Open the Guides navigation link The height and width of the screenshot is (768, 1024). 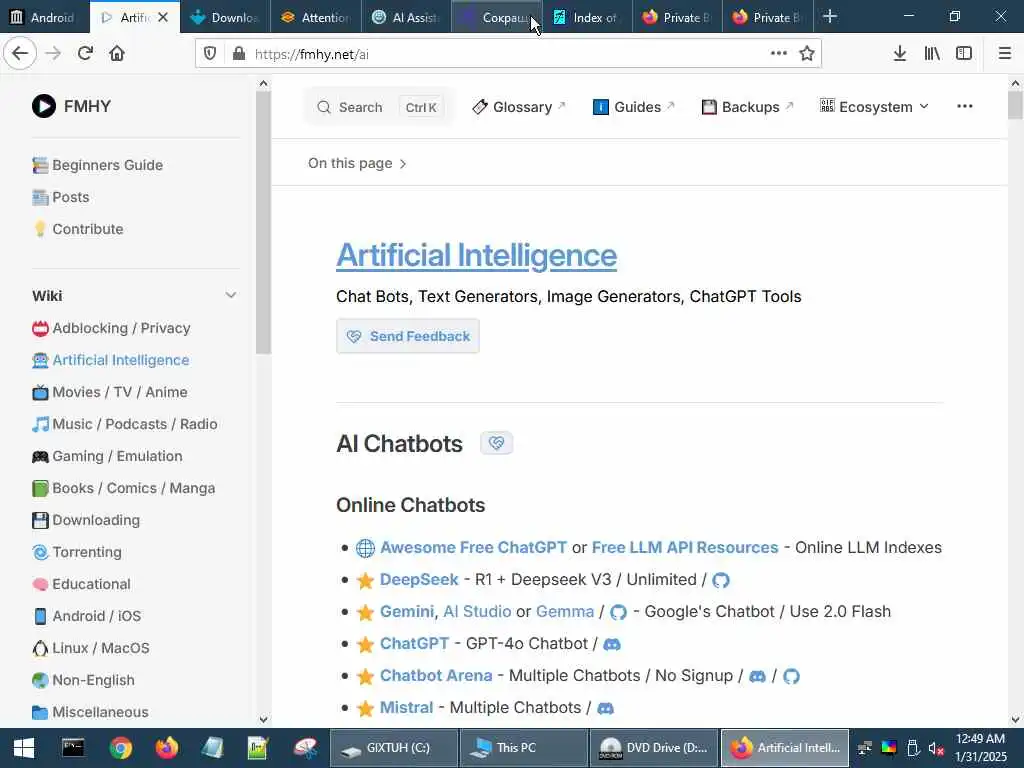click(633, 106)
